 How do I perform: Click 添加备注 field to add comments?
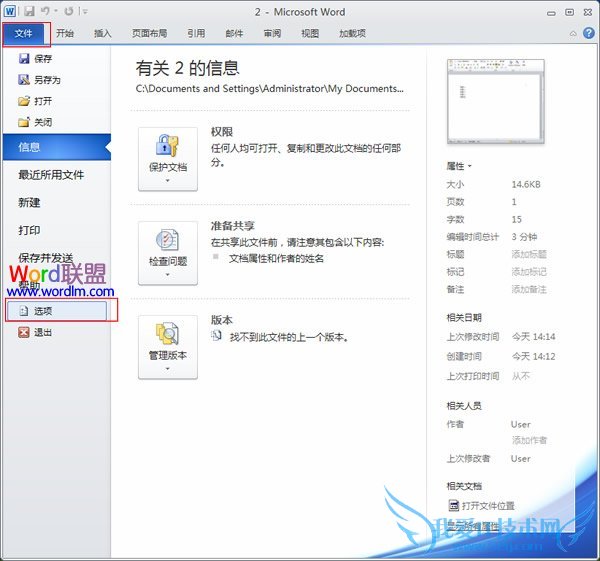[529, 289]
